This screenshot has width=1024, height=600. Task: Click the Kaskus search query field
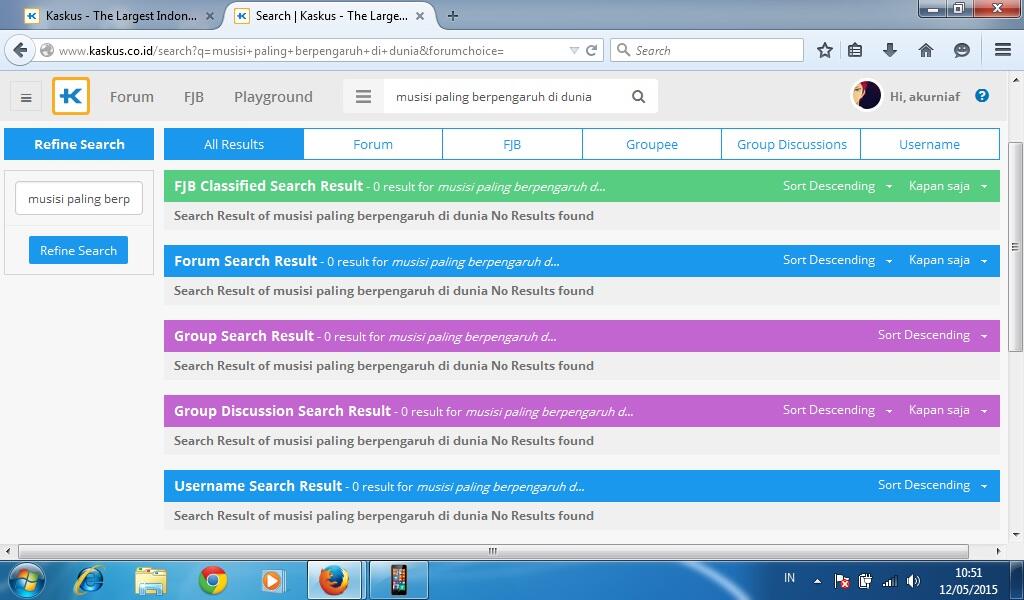coord(504,97)
